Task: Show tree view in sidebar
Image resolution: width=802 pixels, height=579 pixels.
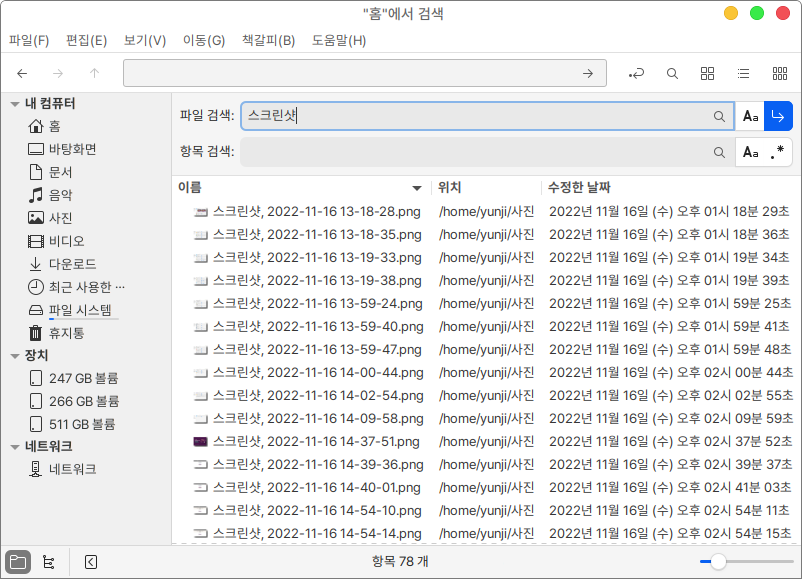Action: point(48,562)
